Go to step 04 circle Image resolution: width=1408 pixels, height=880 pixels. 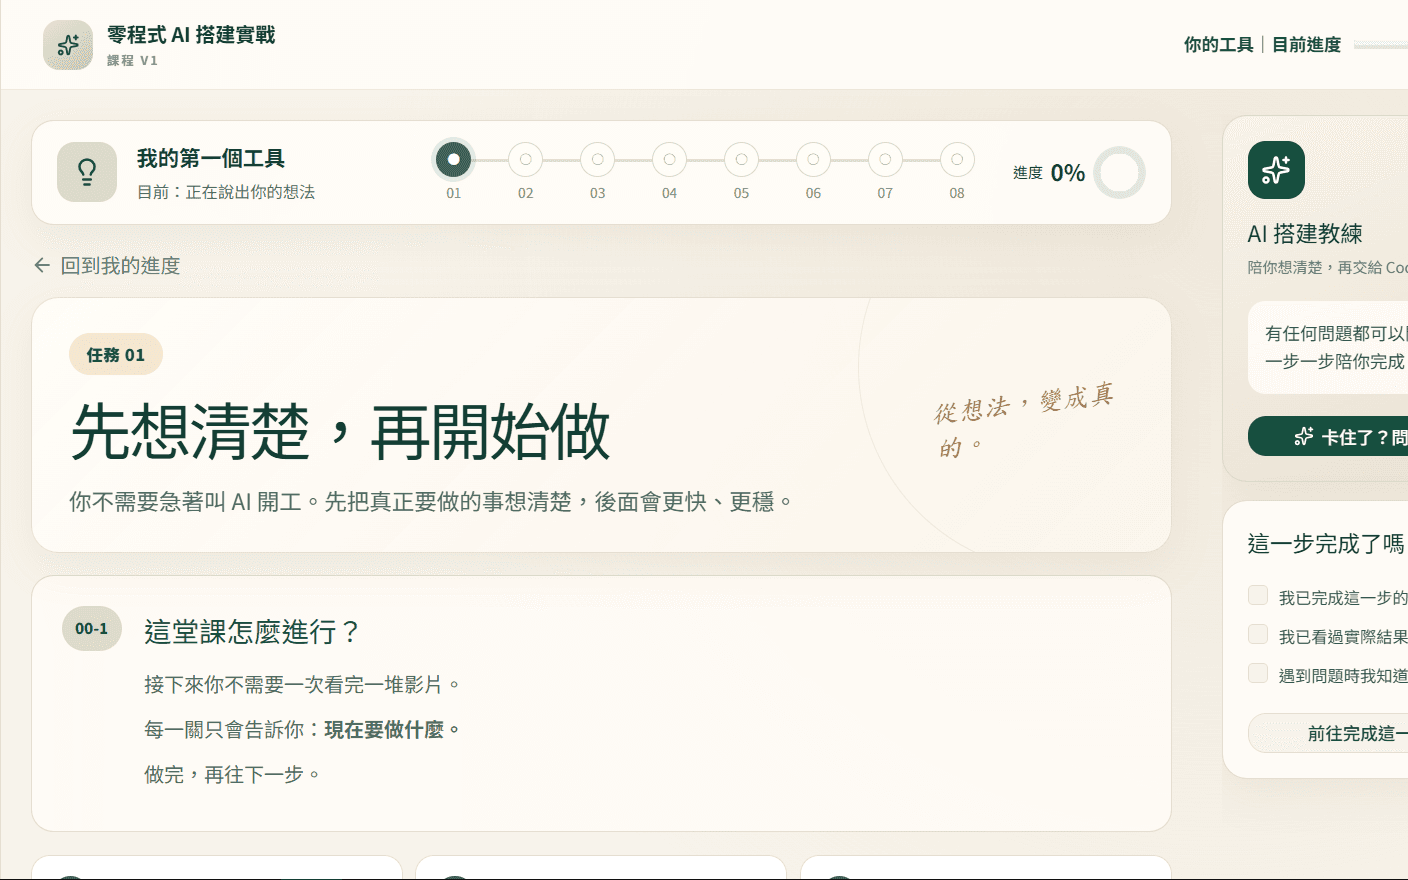pyautogui.click(x=670, y=159)
